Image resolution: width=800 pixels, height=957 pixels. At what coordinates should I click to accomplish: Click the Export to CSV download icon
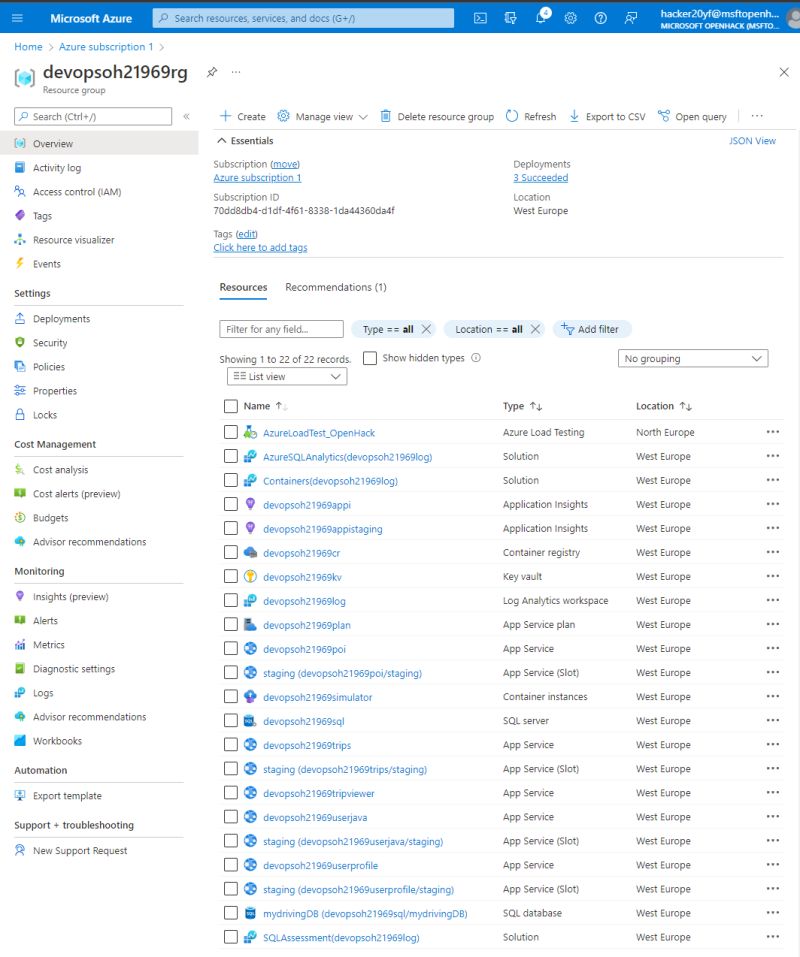pyautogui.click(x=574, y=116)
